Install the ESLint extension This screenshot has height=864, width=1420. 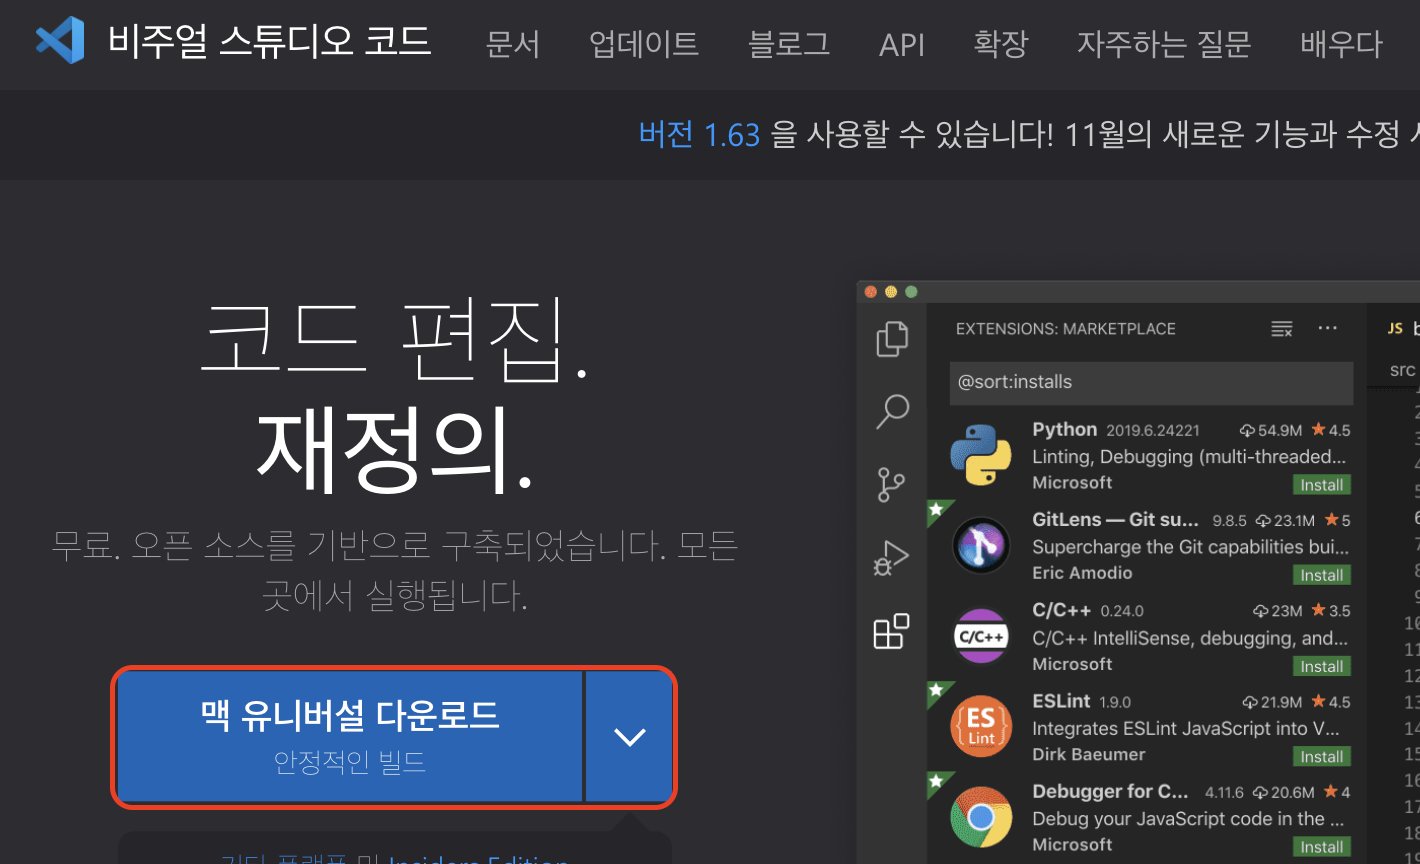[1322, 757]
